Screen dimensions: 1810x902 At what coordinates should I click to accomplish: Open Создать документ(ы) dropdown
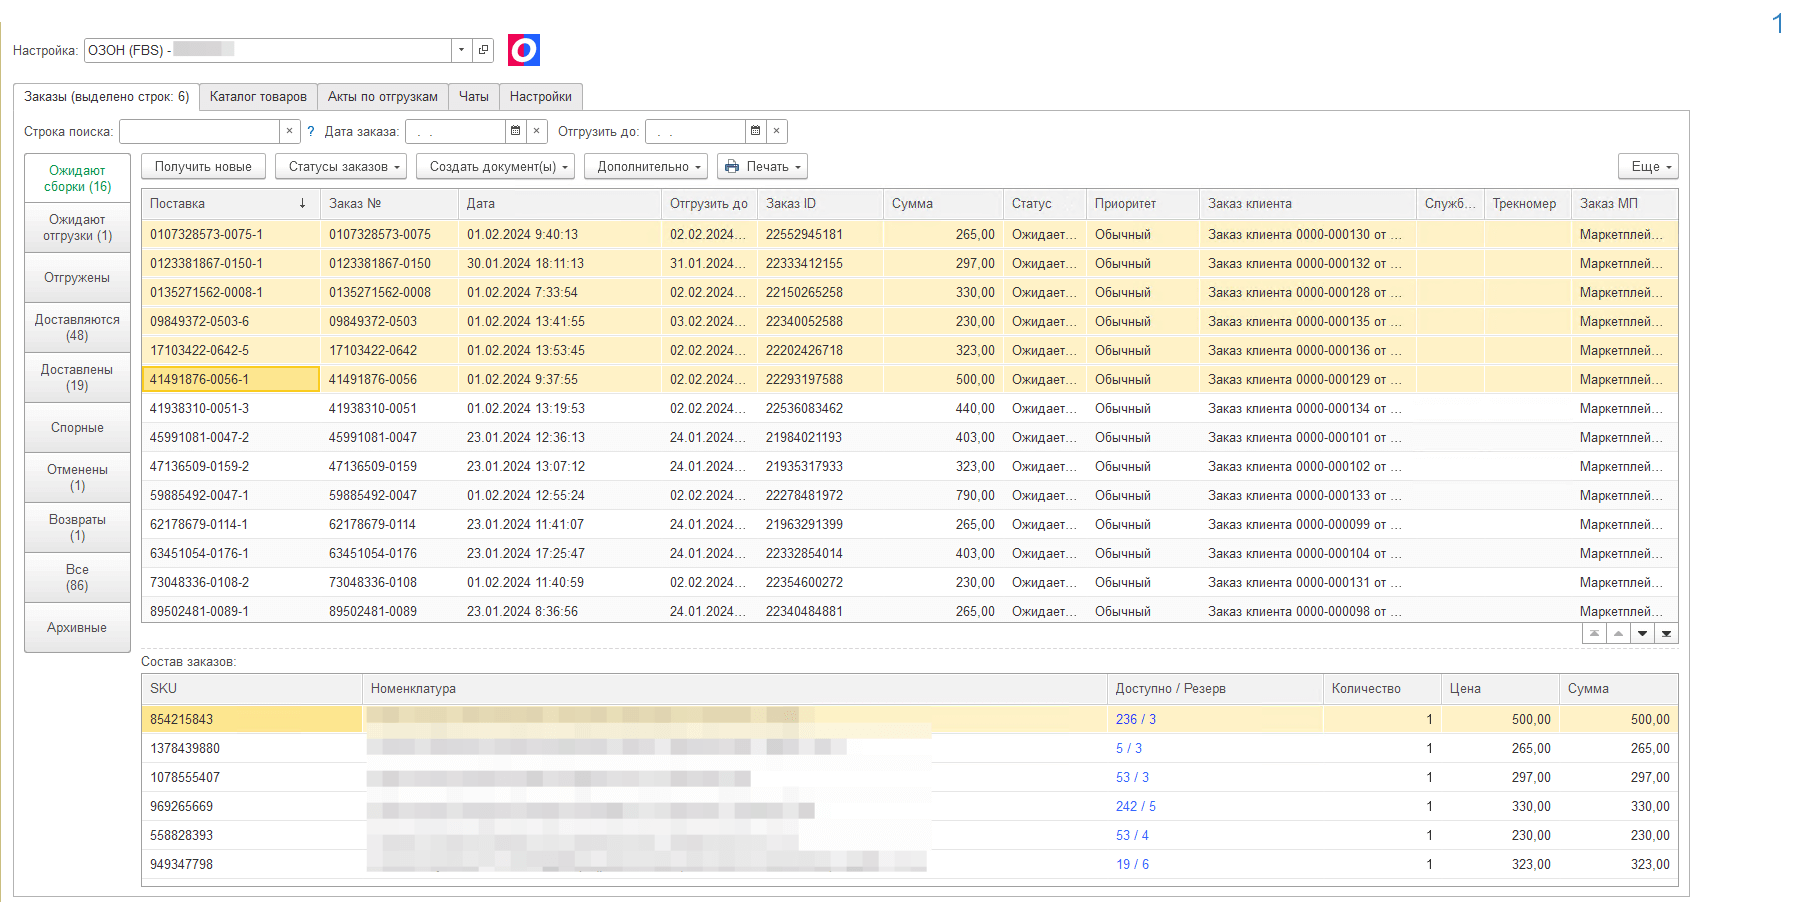[496, 167]
